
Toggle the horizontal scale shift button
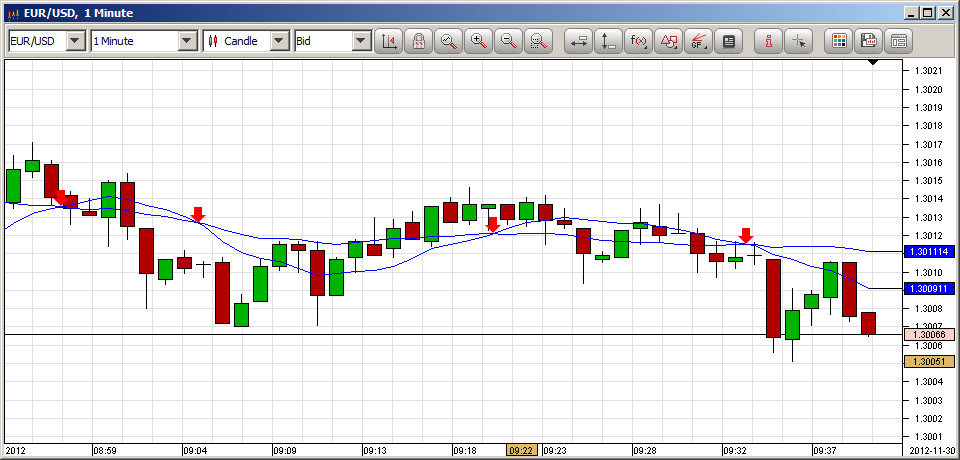579,41
